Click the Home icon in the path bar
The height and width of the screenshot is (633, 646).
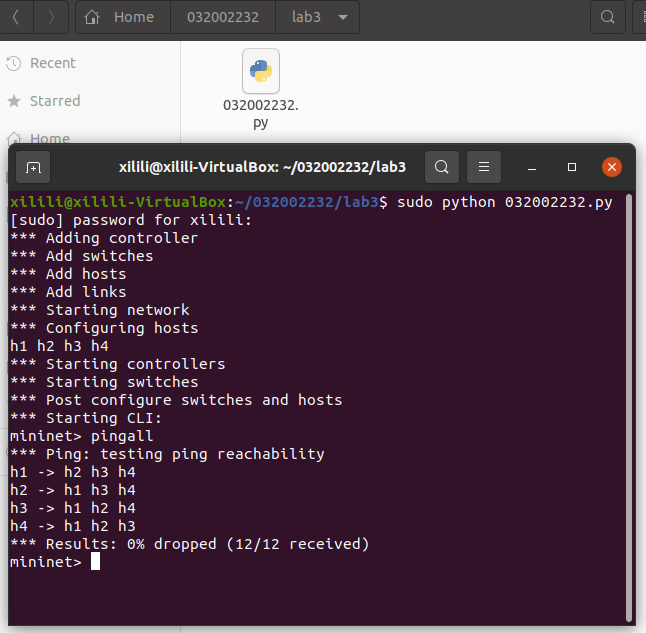92,17
